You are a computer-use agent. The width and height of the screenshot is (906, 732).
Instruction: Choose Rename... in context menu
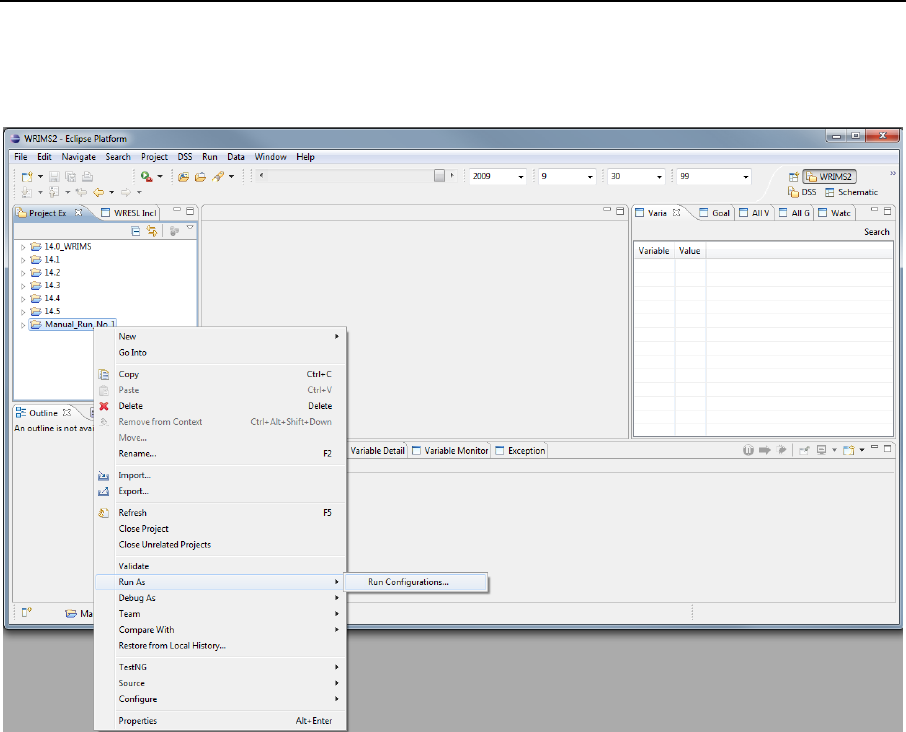[220, 454]
